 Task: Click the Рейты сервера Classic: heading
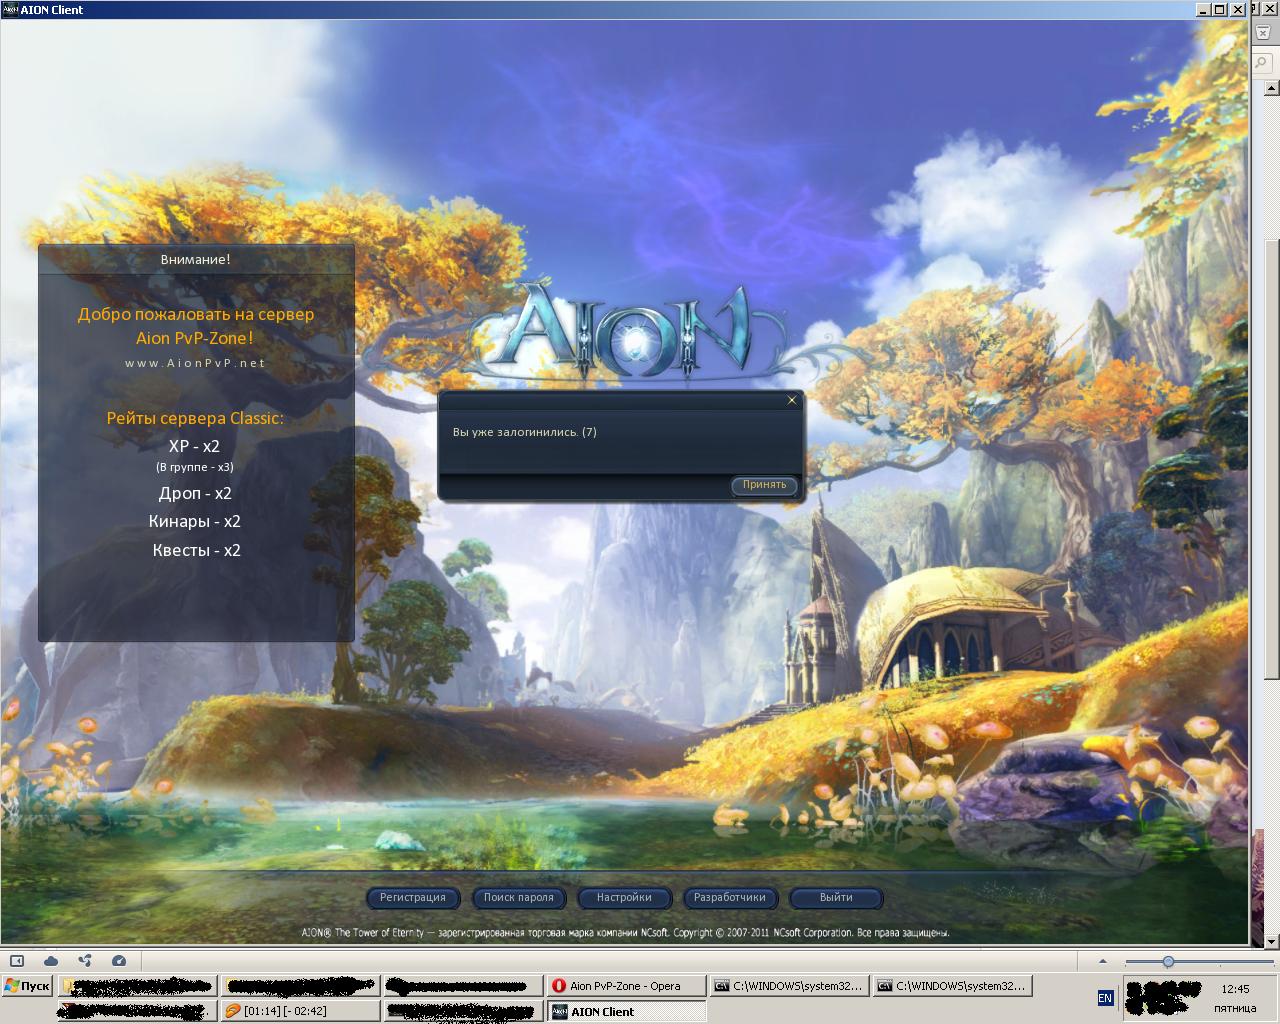195,418
